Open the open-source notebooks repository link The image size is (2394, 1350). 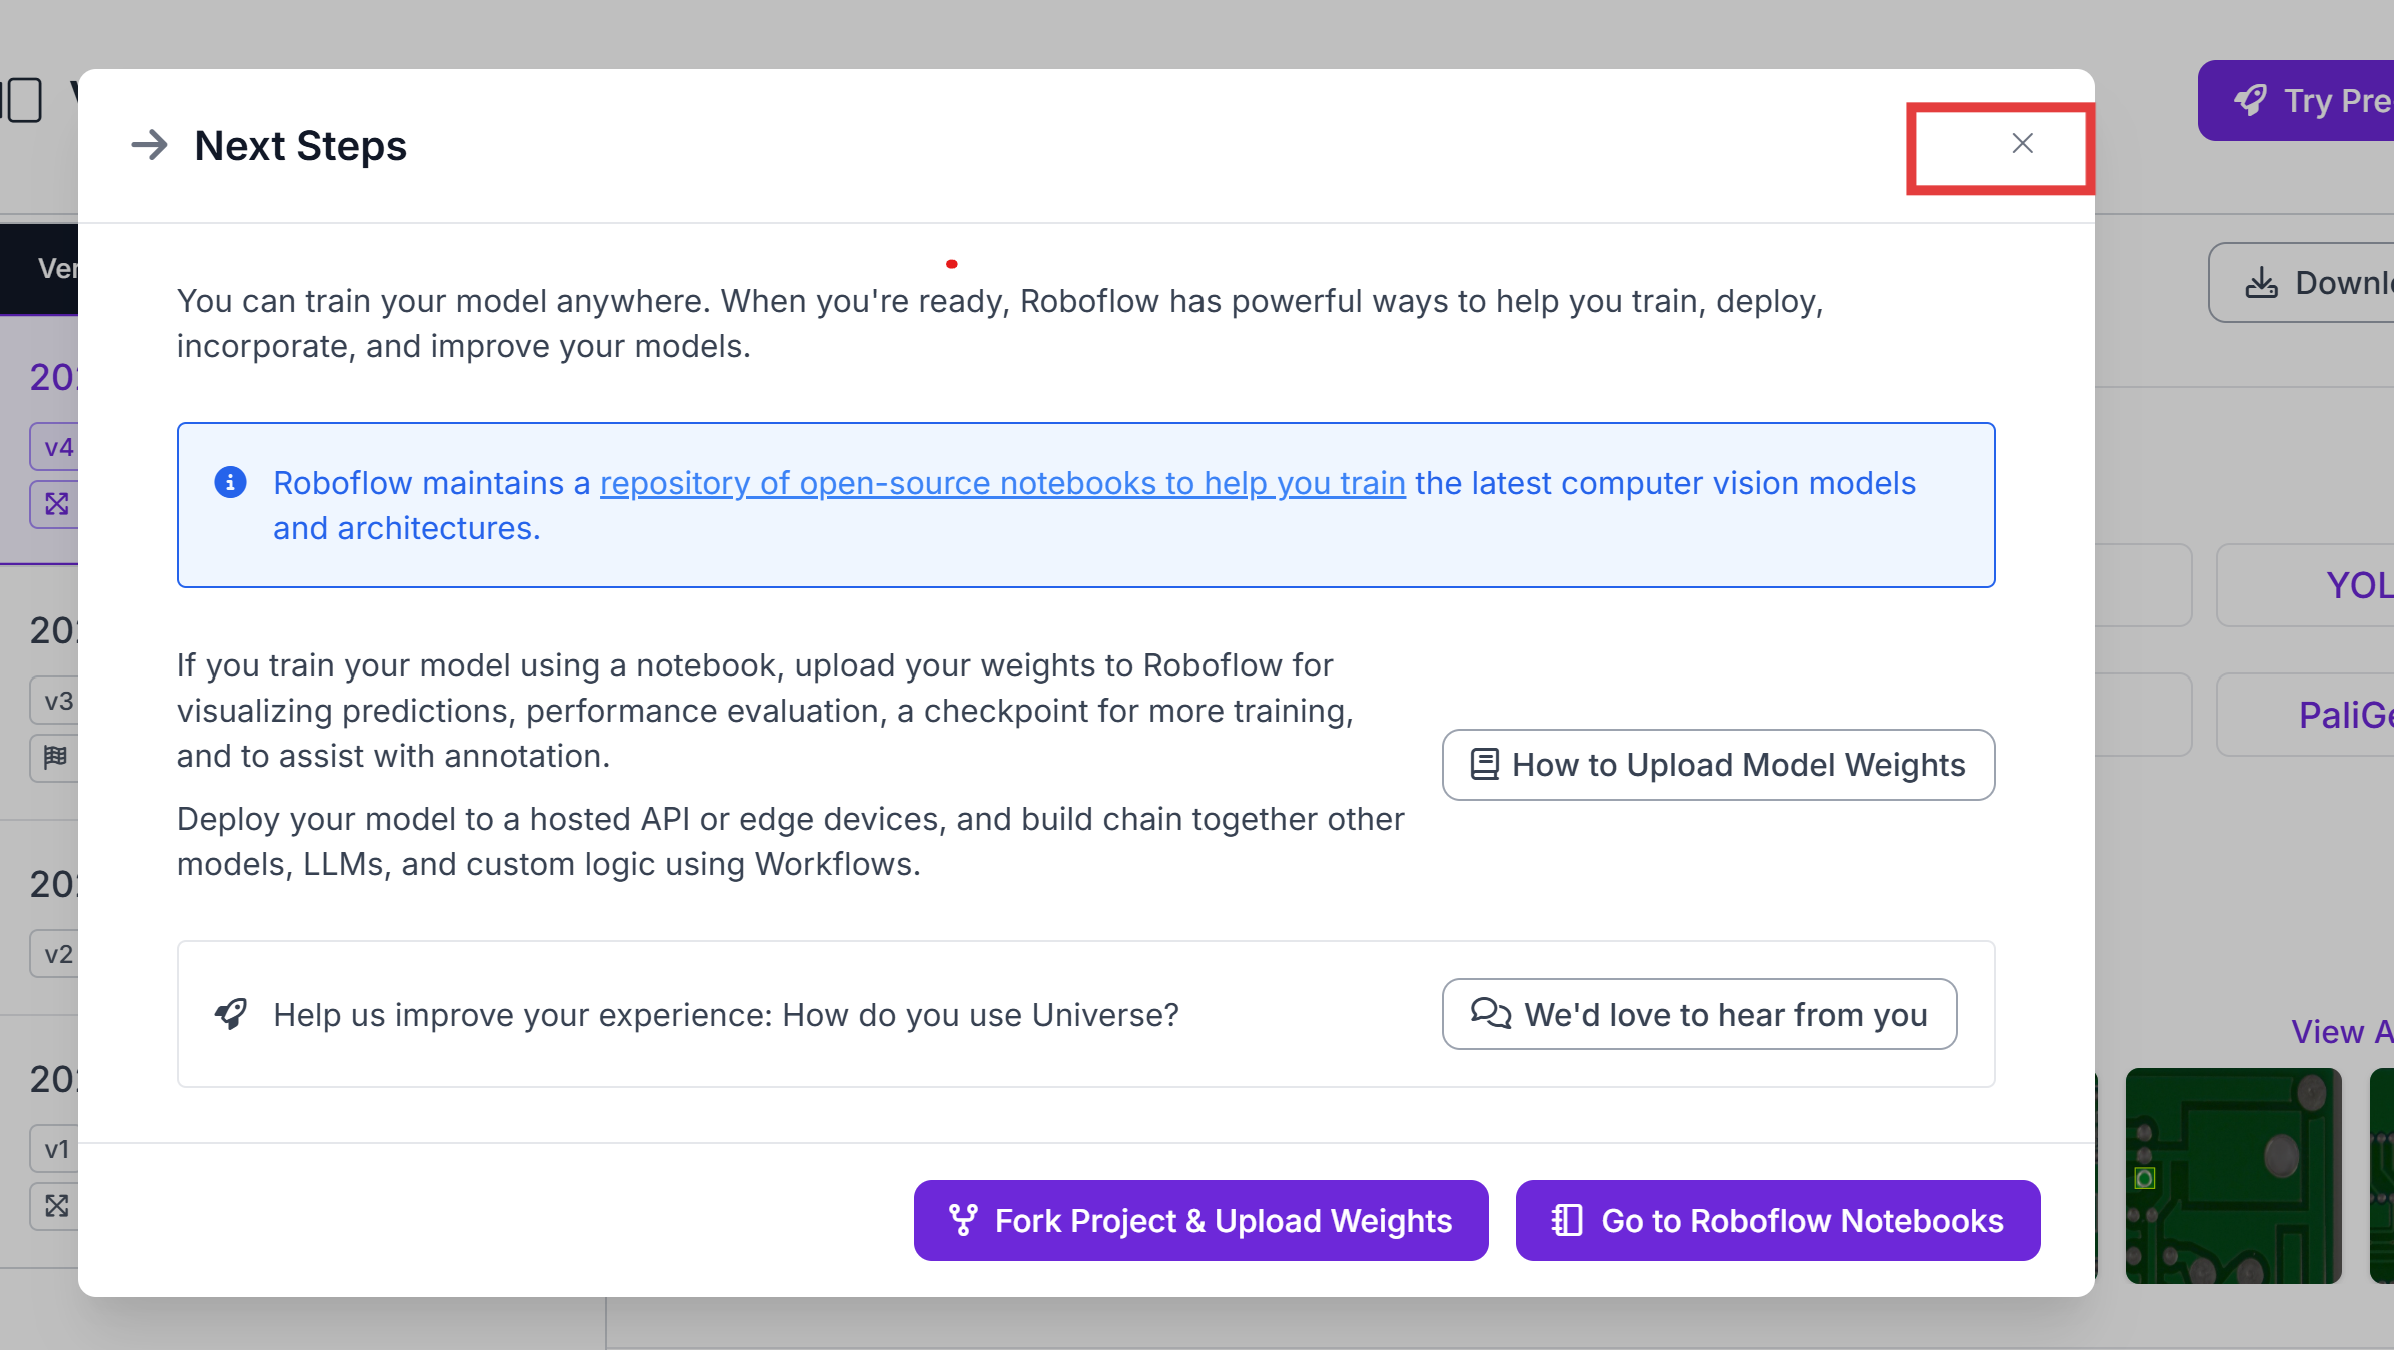[x=1002, y=483]
